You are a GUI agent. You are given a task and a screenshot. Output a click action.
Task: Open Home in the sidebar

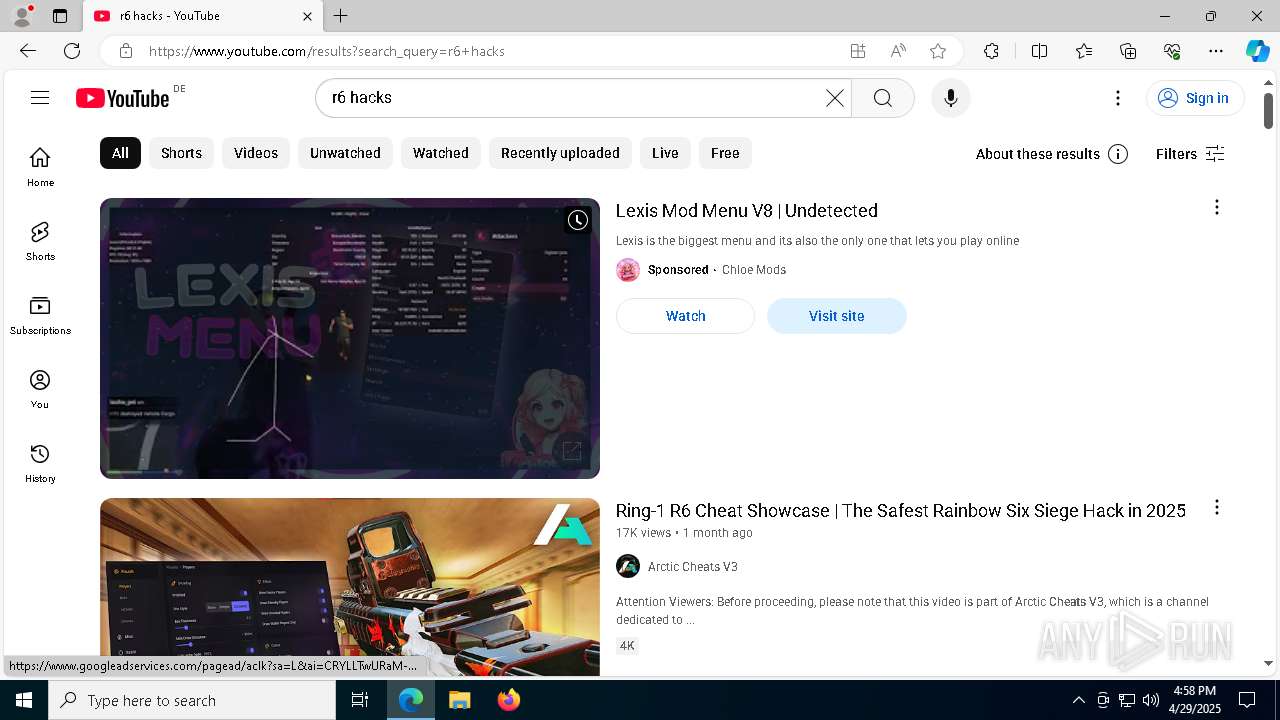[x=40, y=167]
